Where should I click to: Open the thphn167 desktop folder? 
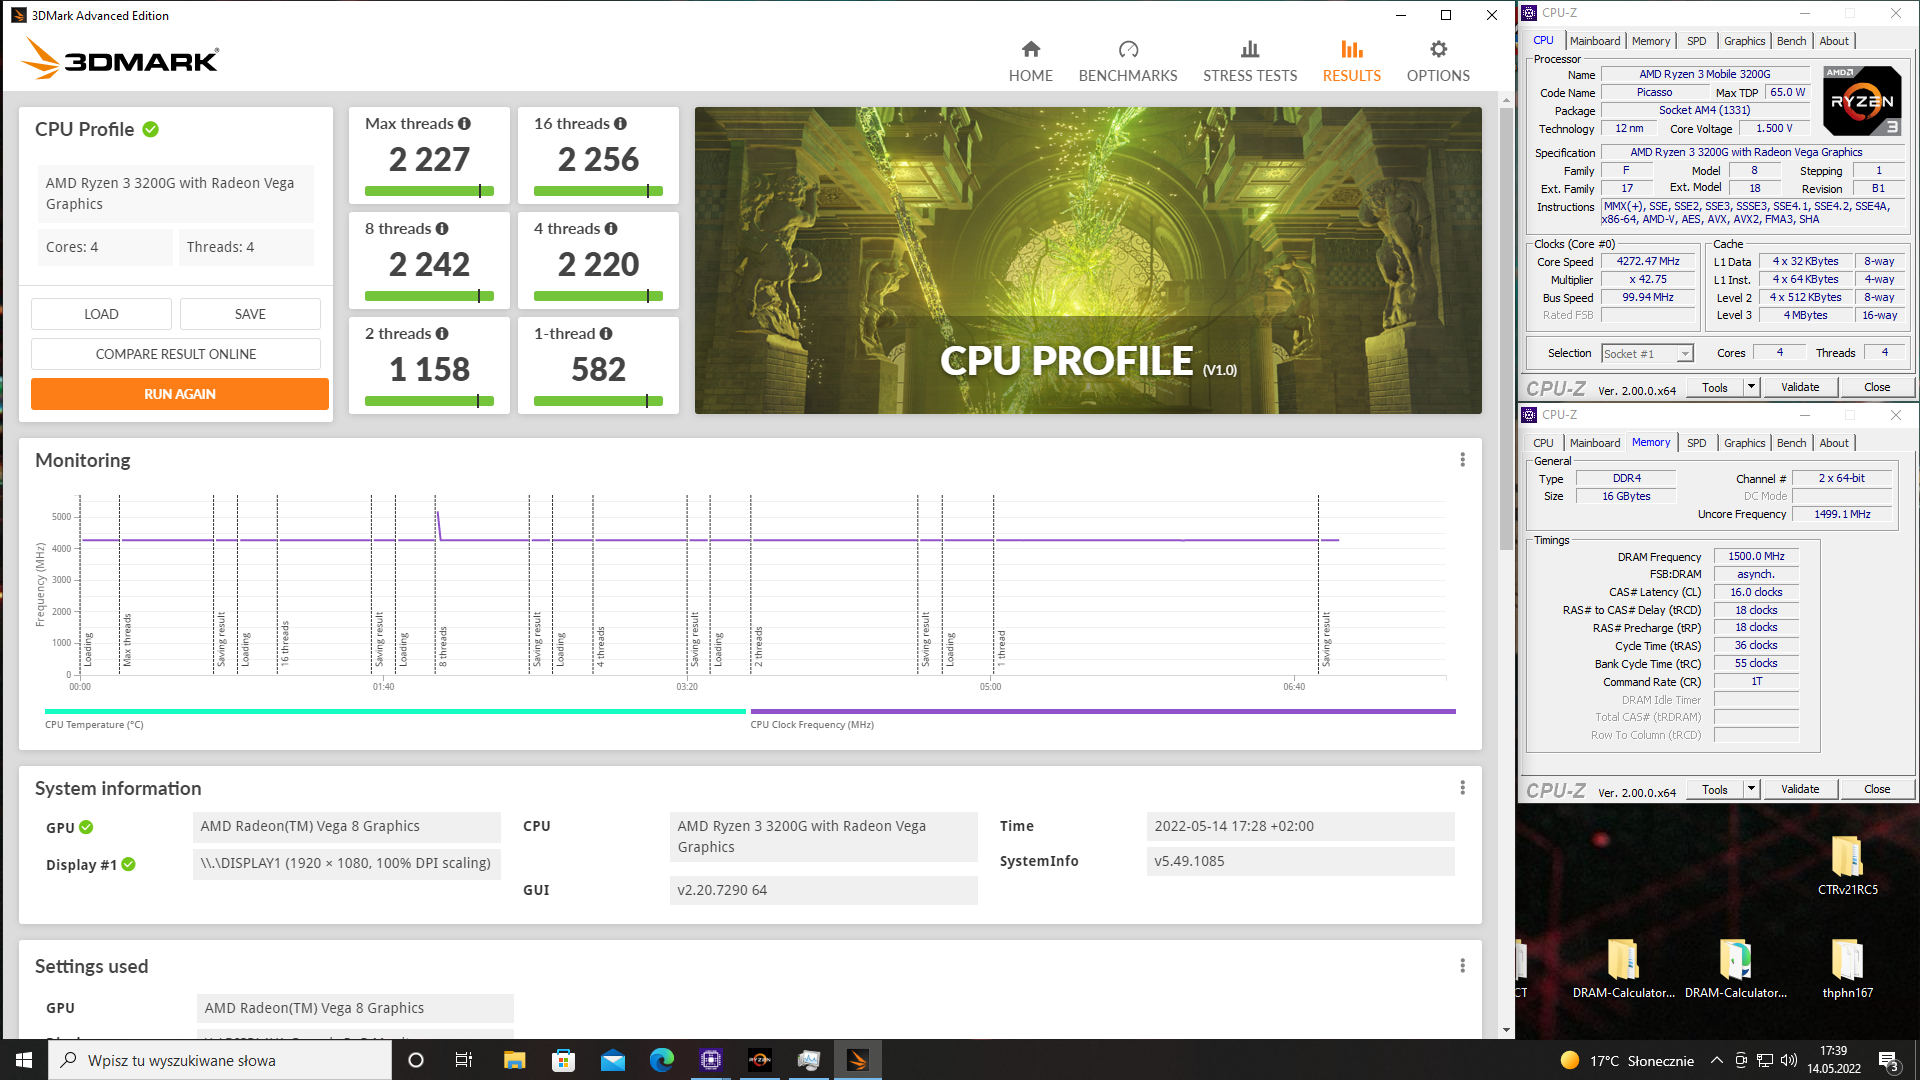1847,968
